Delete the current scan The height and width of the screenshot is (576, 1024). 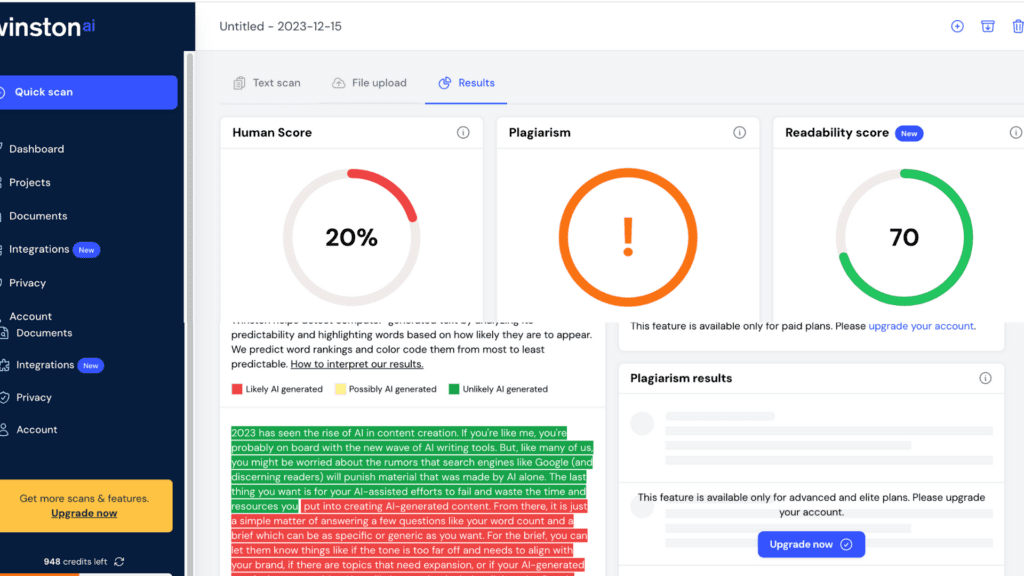click(x=1018, y=26)
